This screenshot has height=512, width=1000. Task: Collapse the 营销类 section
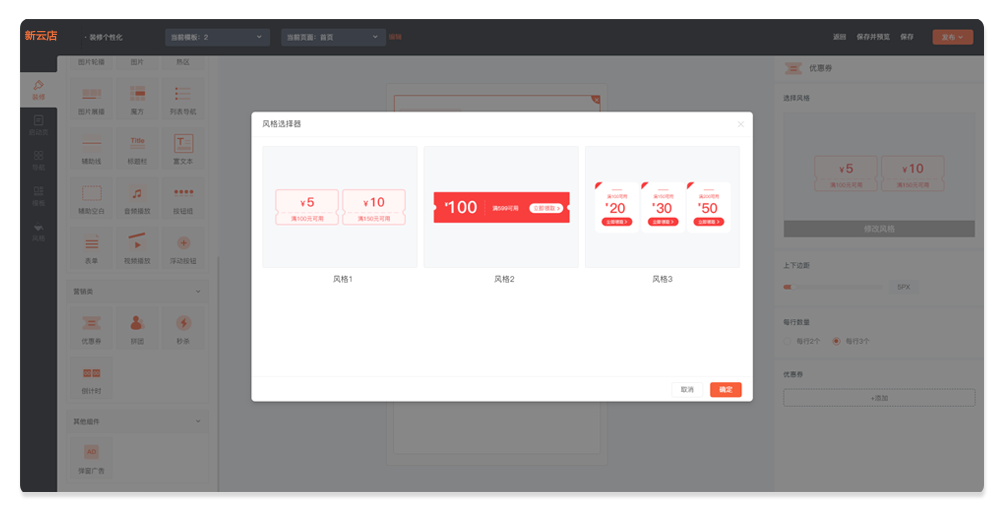tap(198, 291)
